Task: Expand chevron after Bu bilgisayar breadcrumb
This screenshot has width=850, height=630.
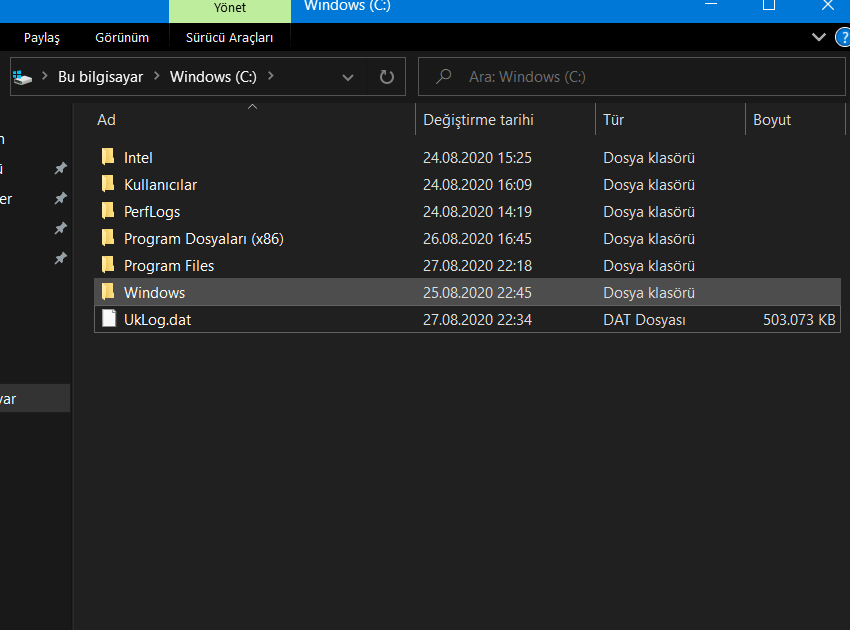Action: 157,76
